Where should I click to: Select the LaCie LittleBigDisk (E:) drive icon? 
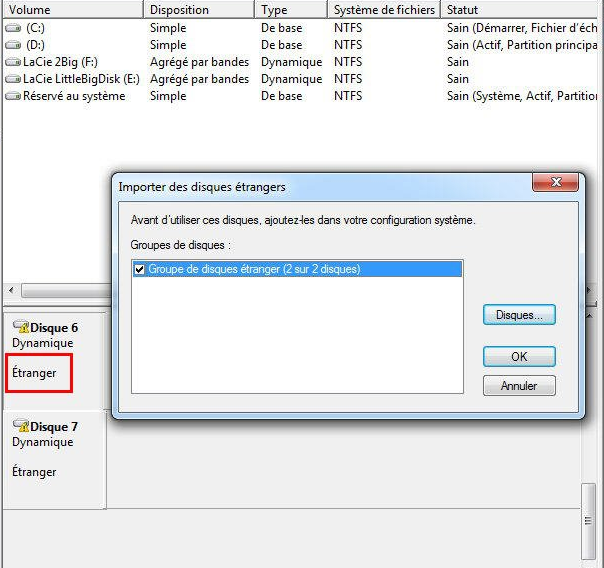tap(13, 79)
